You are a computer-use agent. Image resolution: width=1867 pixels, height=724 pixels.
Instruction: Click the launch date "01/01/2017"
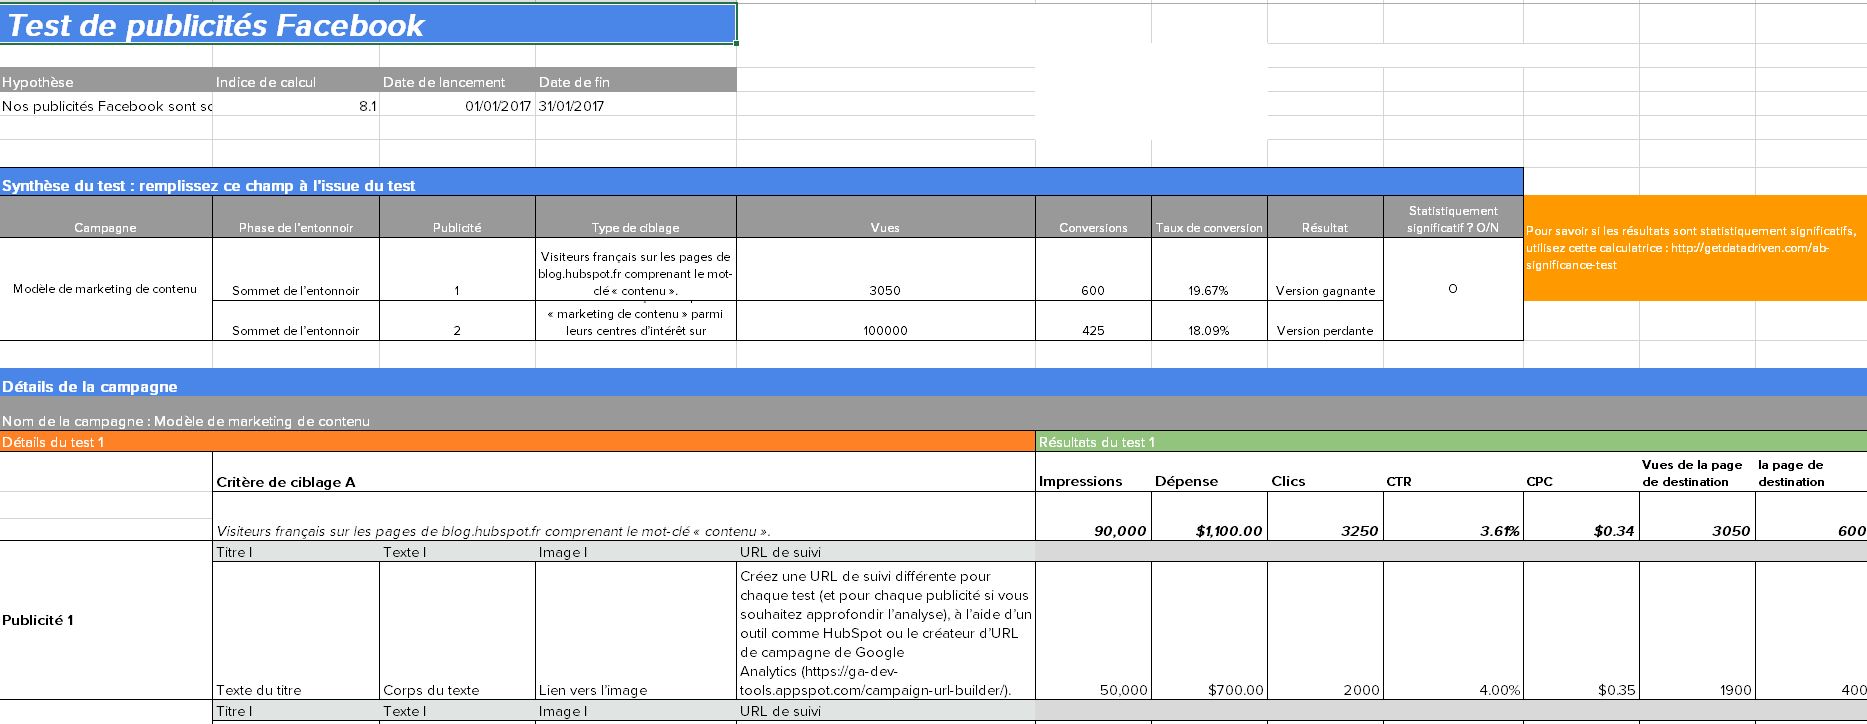(458, 106)
